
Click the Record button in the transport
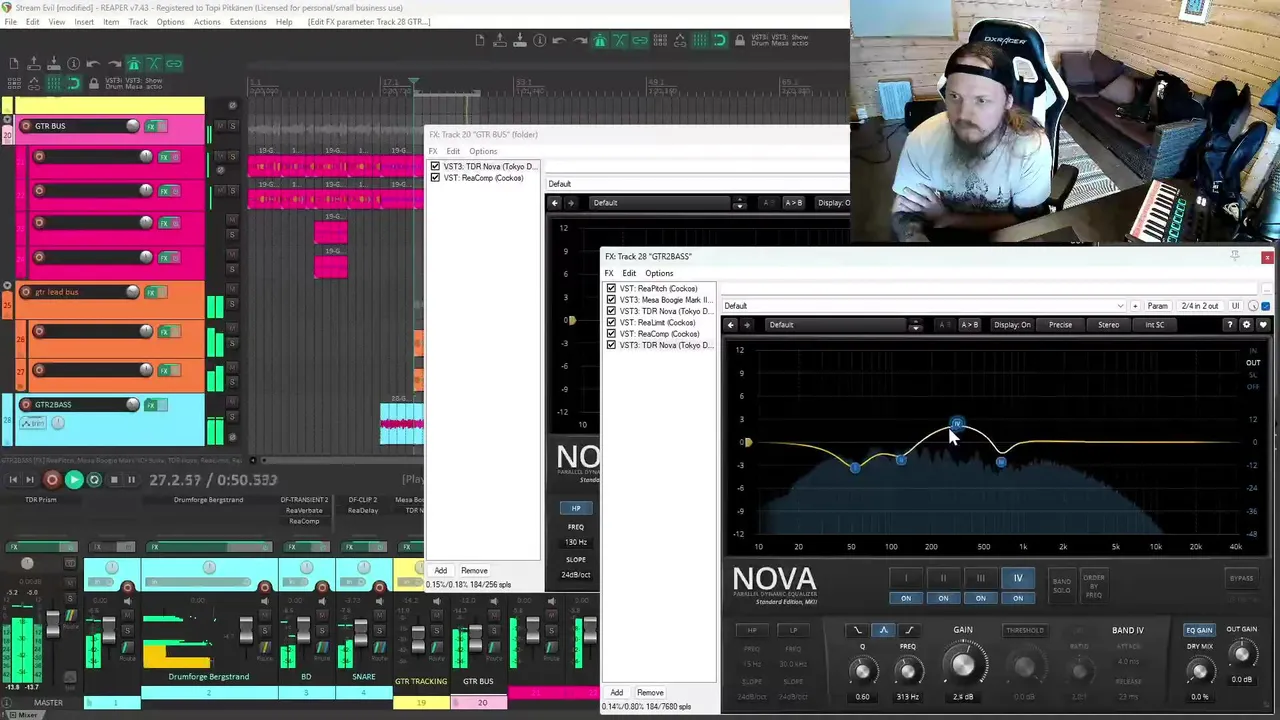52,480
